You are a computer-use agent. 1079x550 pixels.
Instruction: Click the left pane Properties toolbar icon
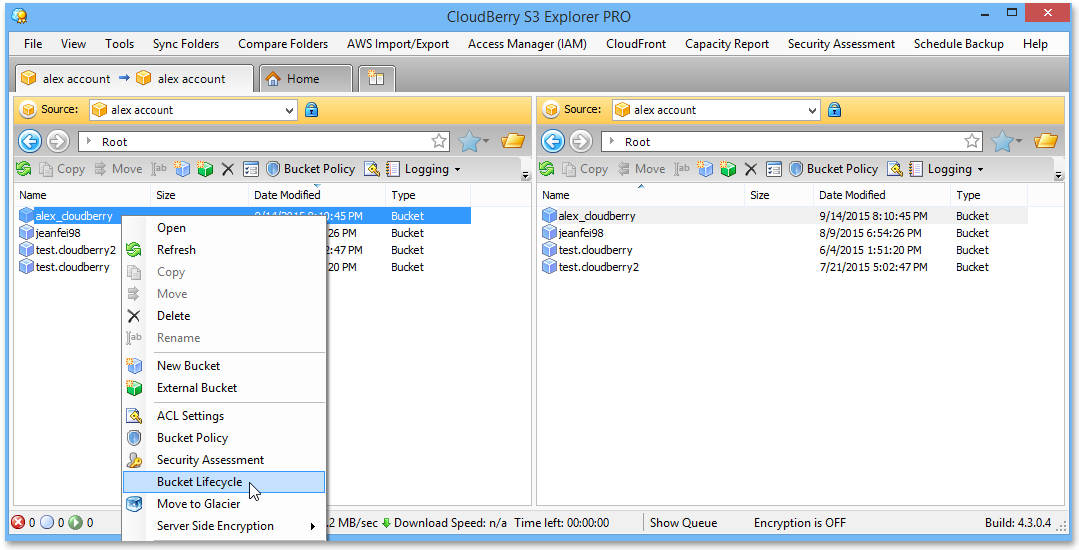[250, 169]
